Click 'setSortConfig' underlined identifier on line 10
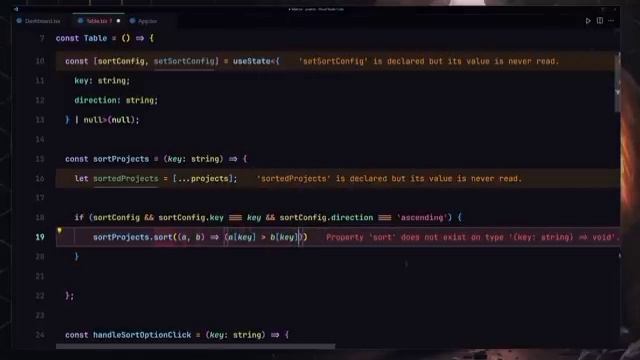 tap(184, 61)
